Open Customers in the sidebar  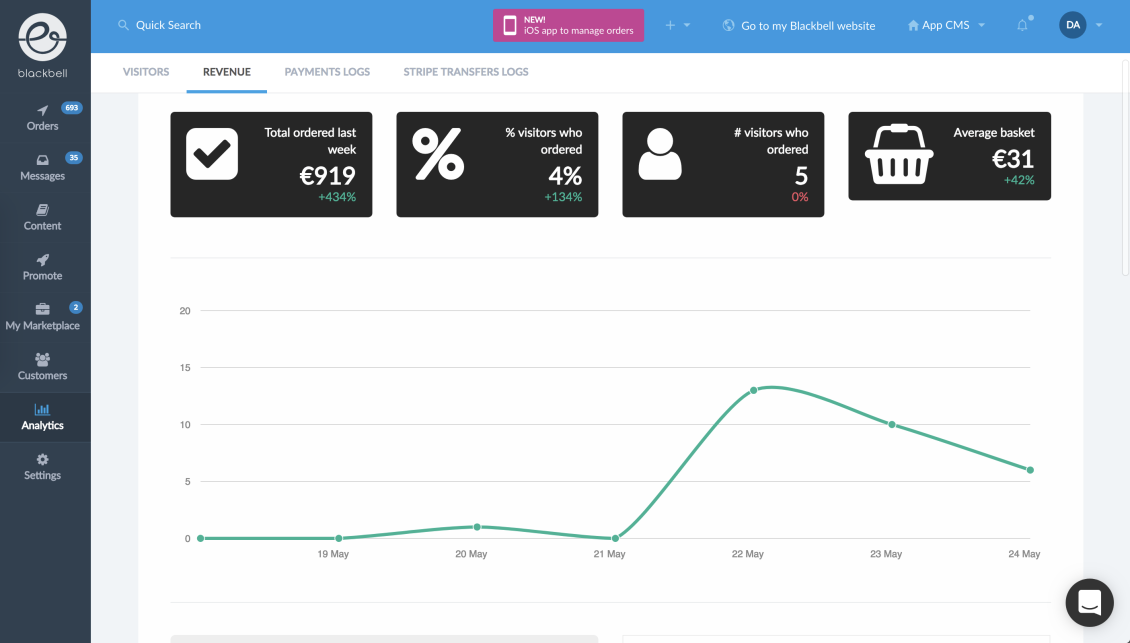[43, 367]
